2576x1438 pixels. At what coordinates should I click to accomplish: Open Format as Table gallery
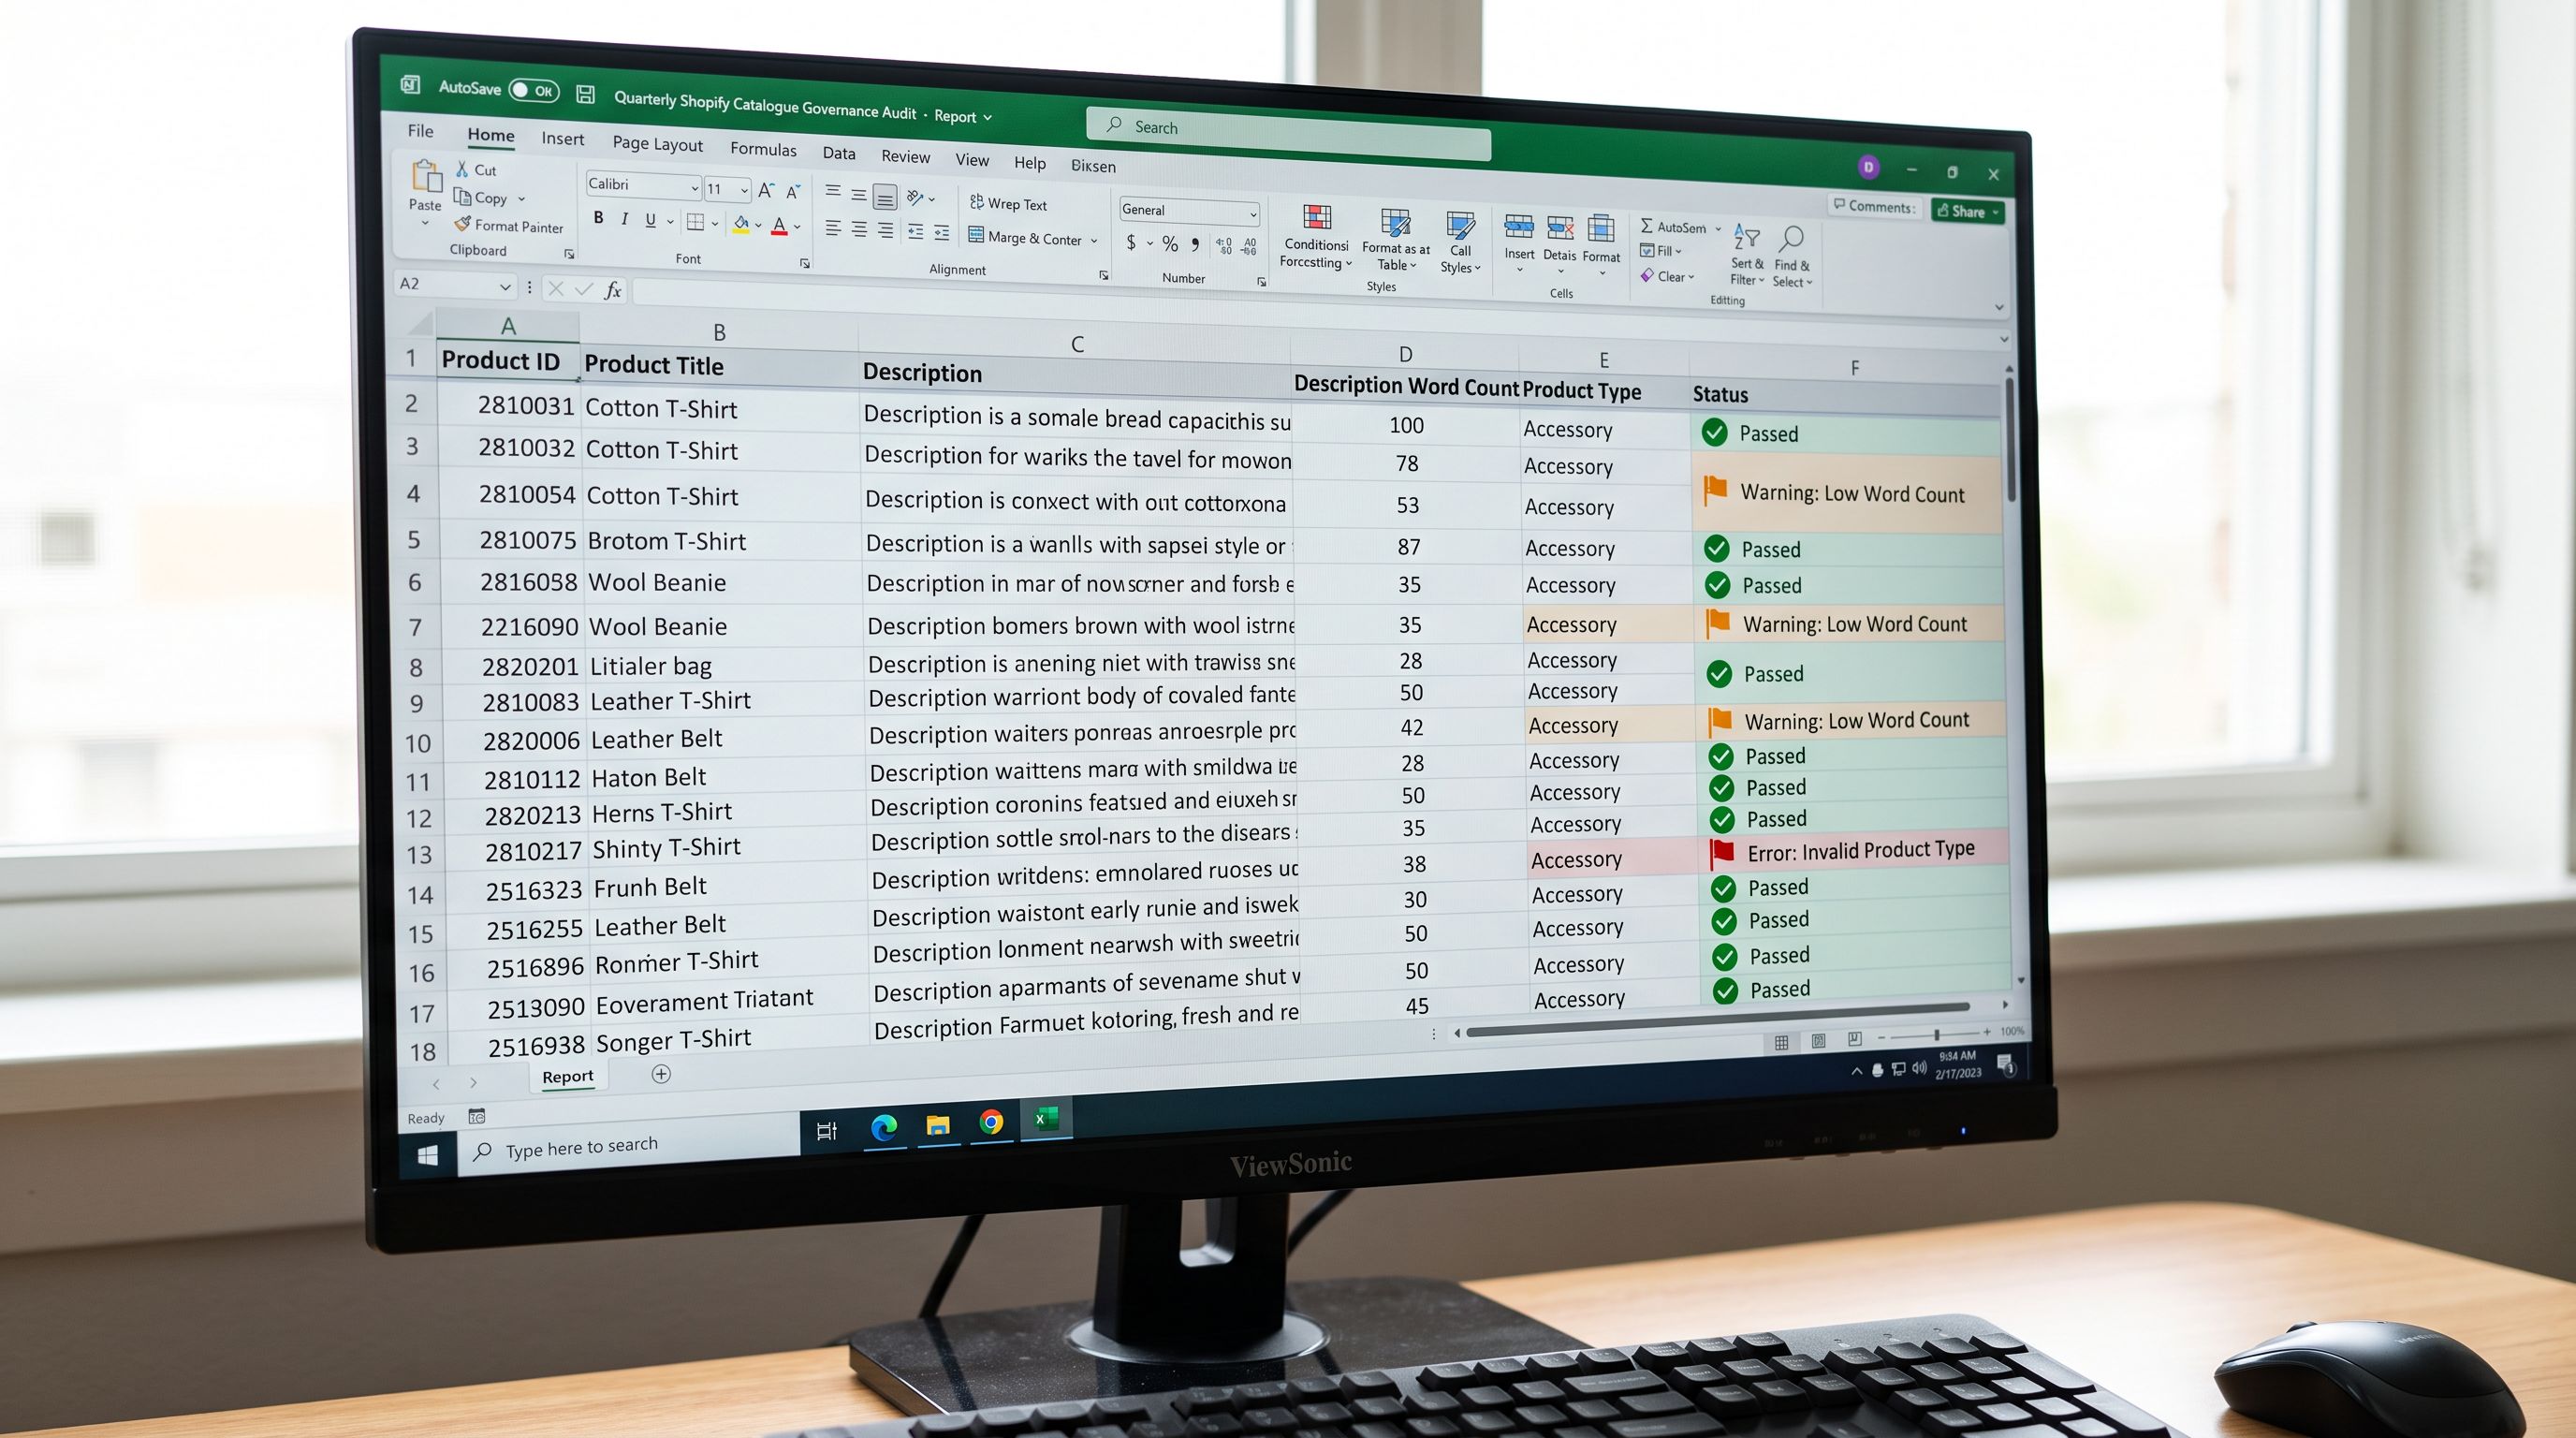(x=1395, y=240)
